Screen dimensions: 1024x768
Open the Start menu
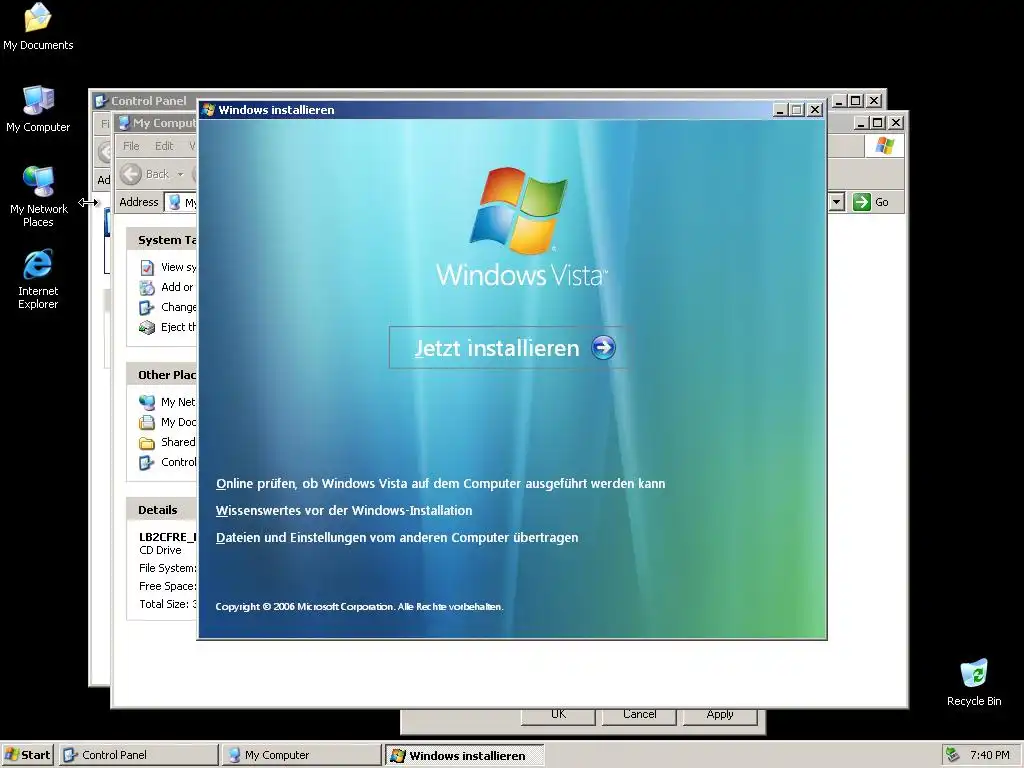click(x=27, y=755)
